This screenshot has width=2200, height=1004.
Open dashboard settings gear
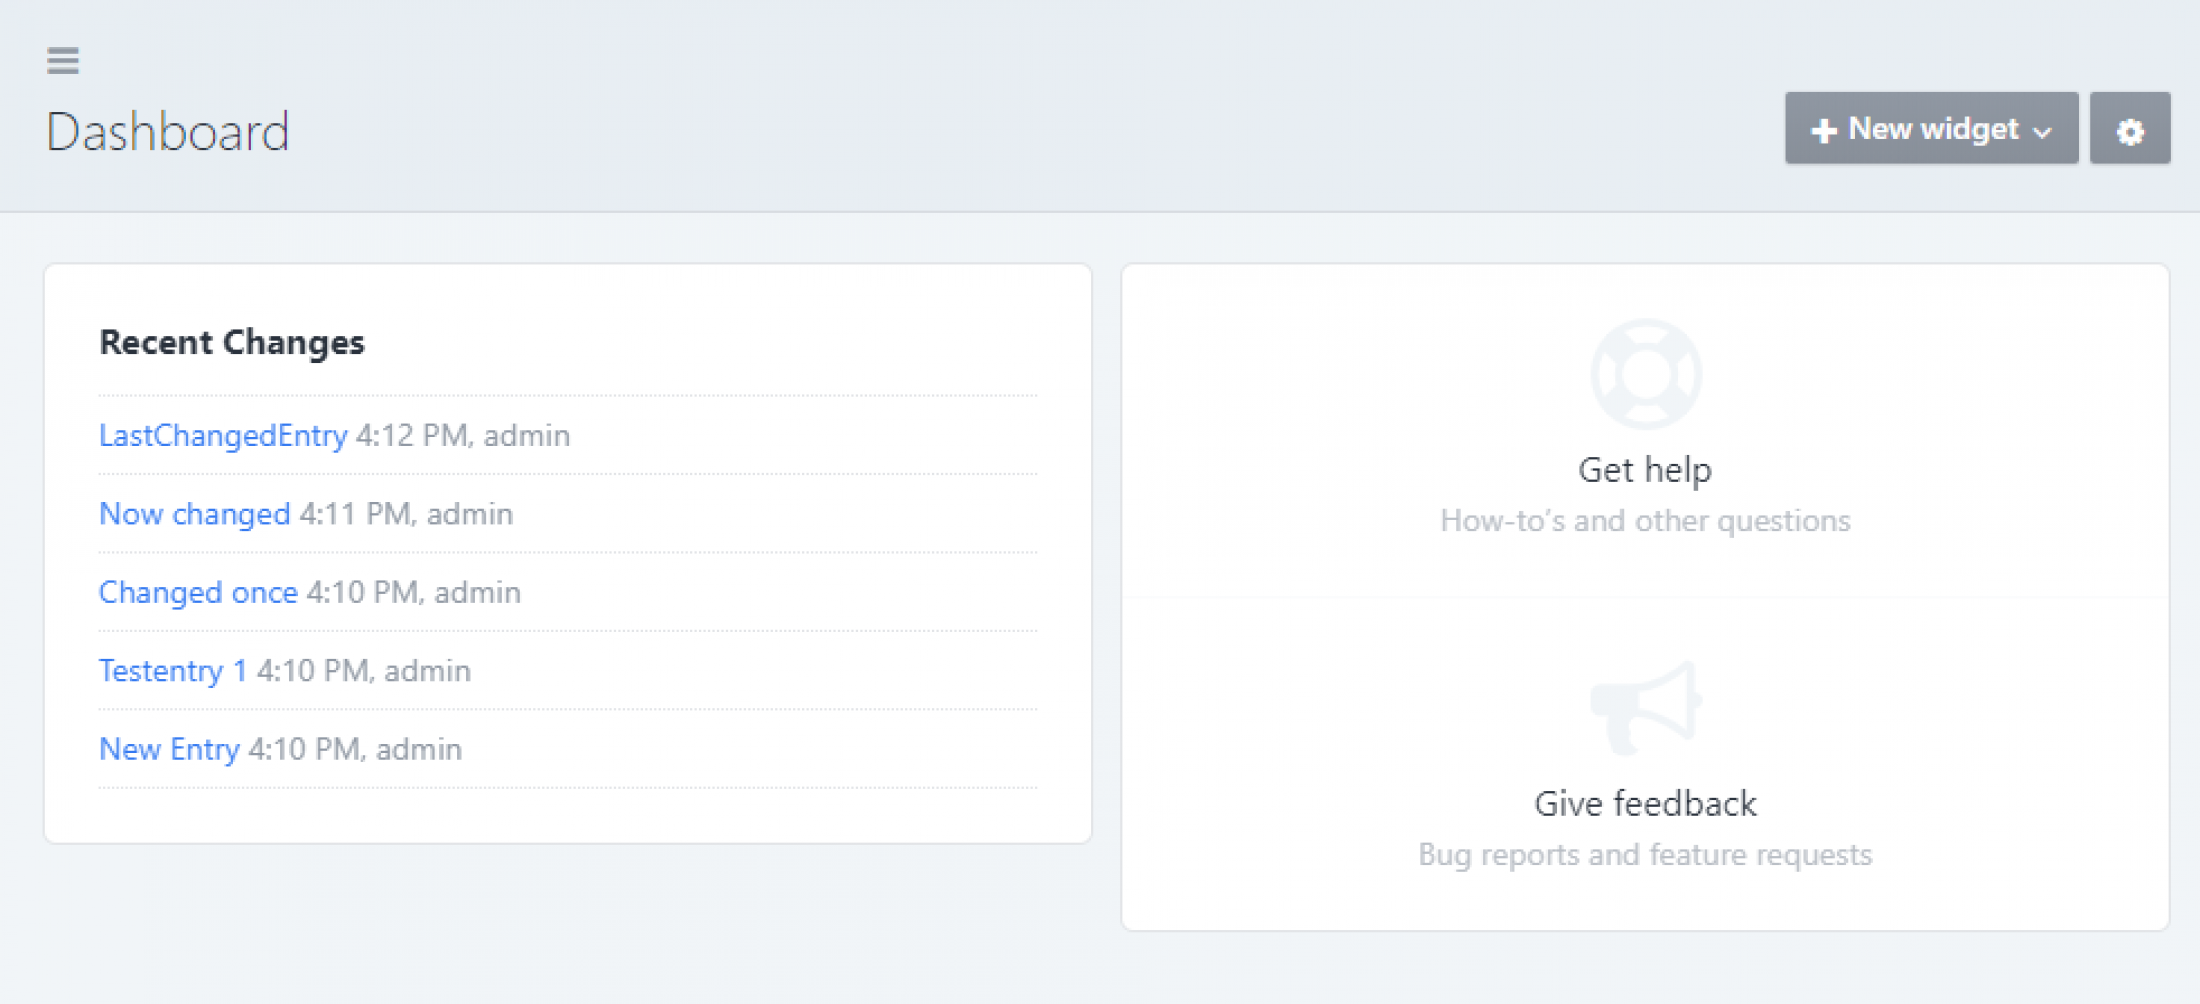coord(2130,129)
